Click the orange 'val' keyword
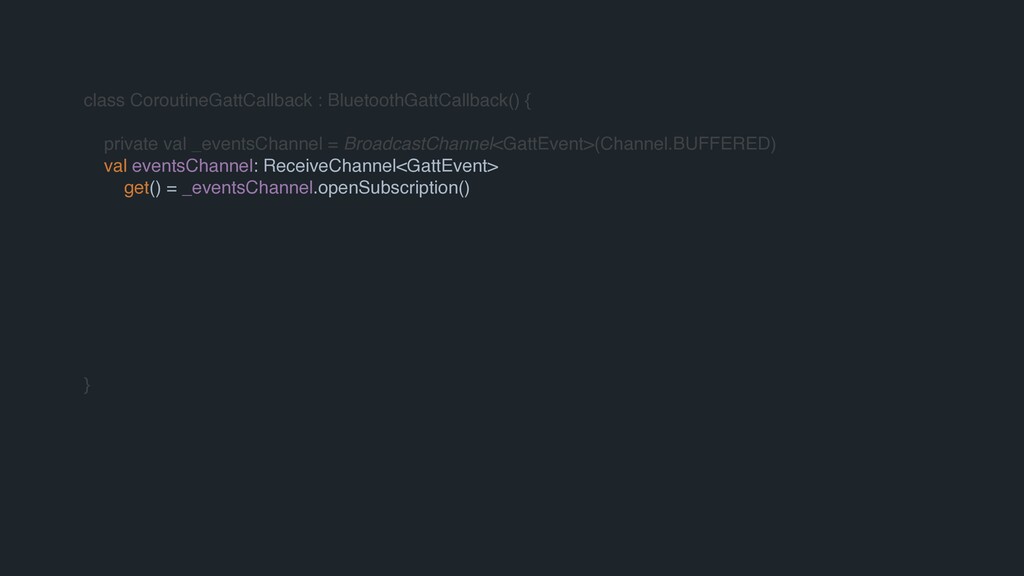 (115, 166)
